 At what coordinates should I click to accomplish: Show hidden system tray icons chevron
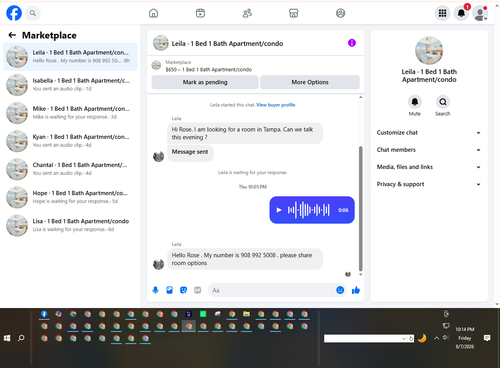(x=436, y=338)
